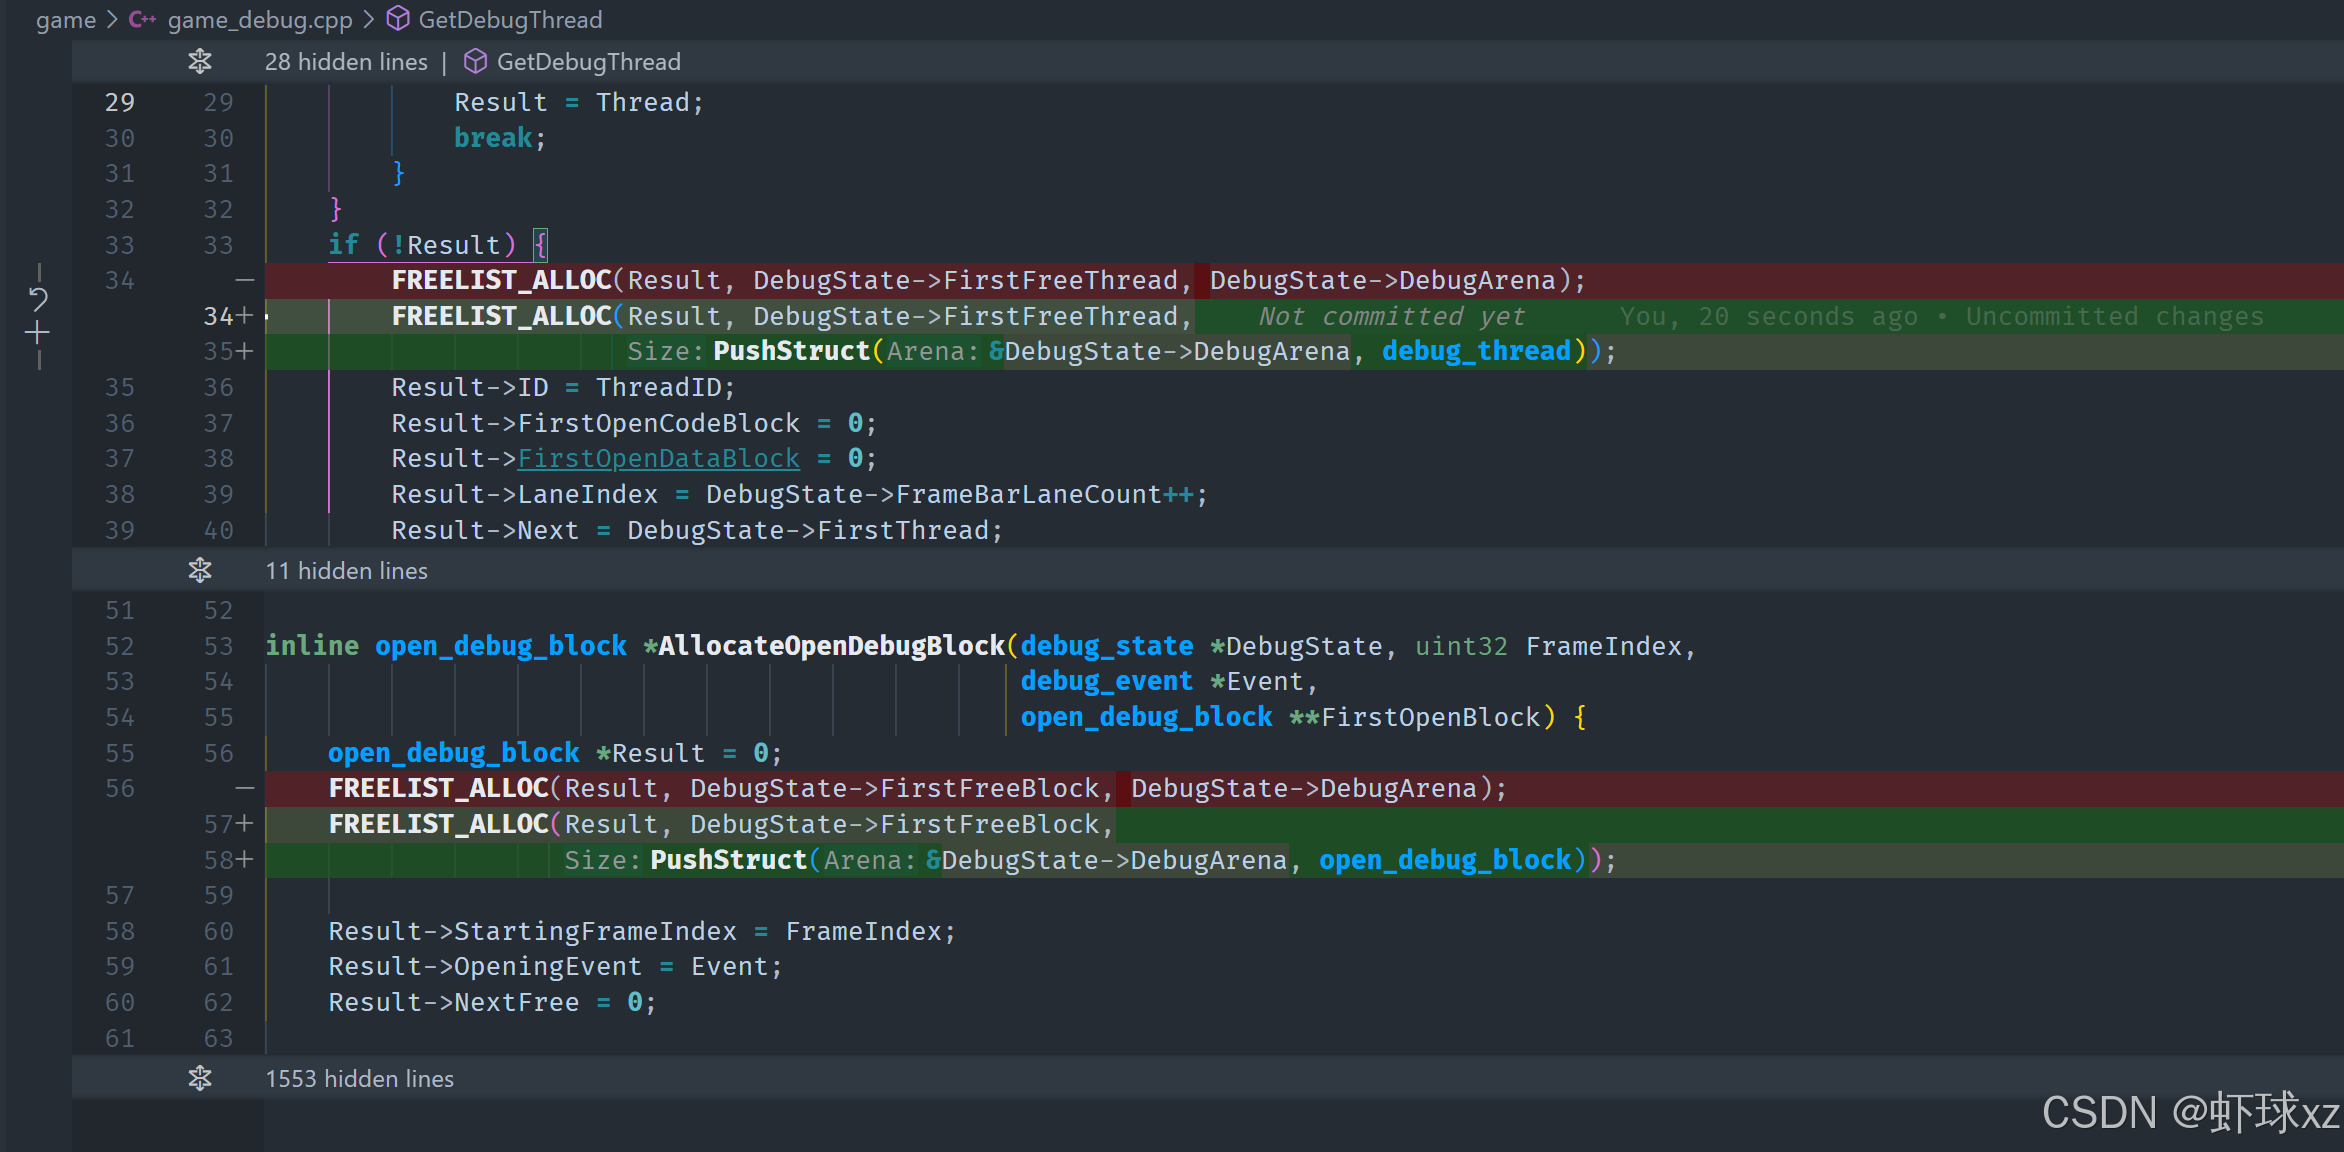Expand the 28 hidden lines text

pyautogui.click(x=346, y=62)
